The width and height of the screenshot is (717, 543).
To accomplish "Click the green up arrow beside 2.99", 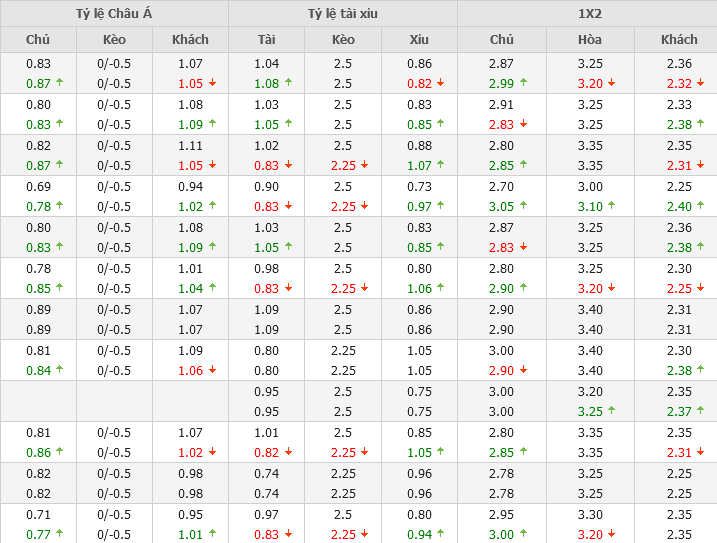I will click(x=525, y=83).
